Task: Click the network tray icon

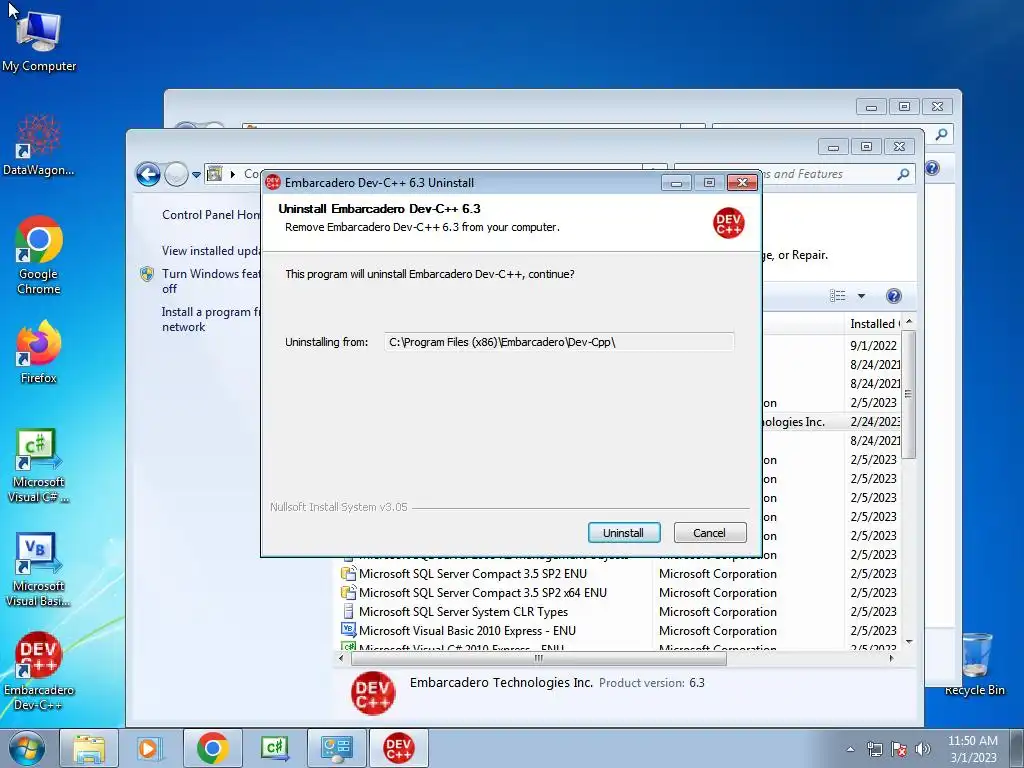Action: pos(874,749)
